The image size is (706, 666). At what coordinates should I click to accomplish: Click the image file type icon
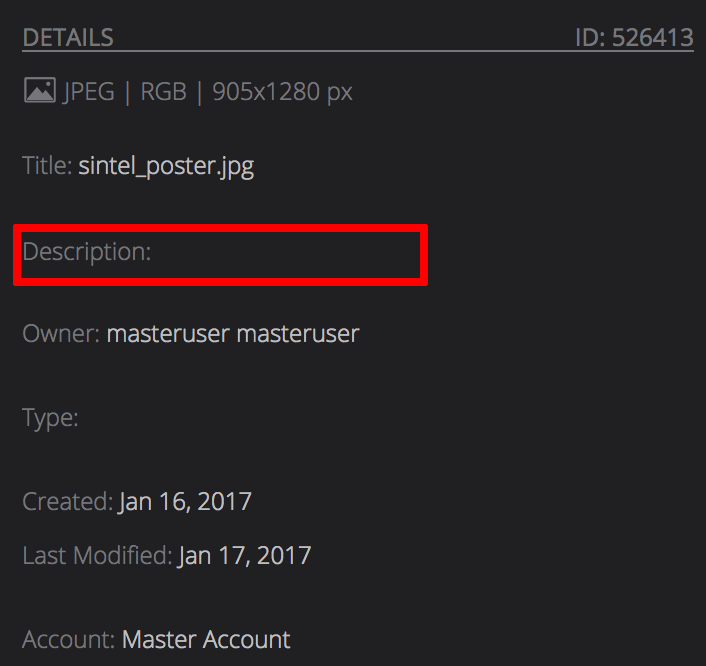coord(39,92)
